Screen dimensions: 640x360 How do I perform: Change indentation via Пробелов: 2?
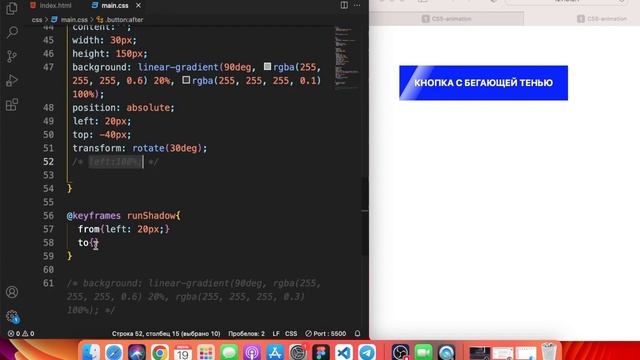click(x=246, y=333)
